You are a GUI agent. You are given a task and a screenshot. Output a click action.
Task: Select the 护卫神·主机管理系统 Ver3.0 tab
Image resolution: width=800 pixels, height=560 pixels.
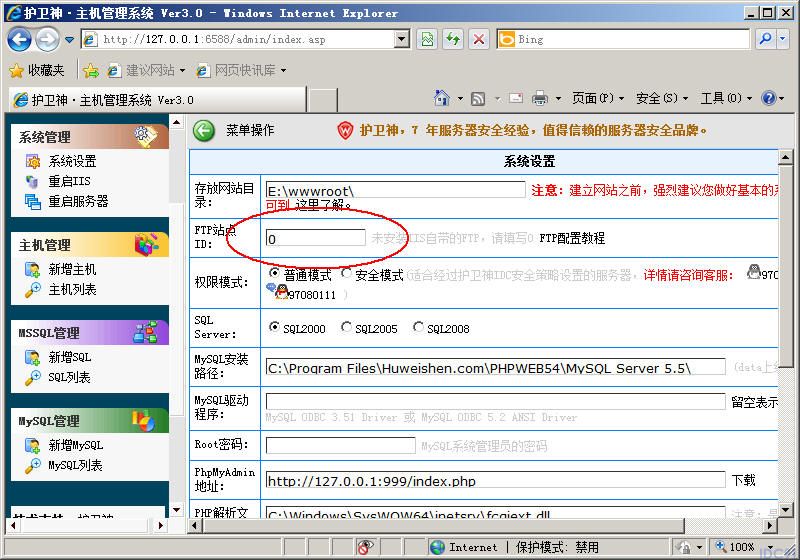click(157, 99)
